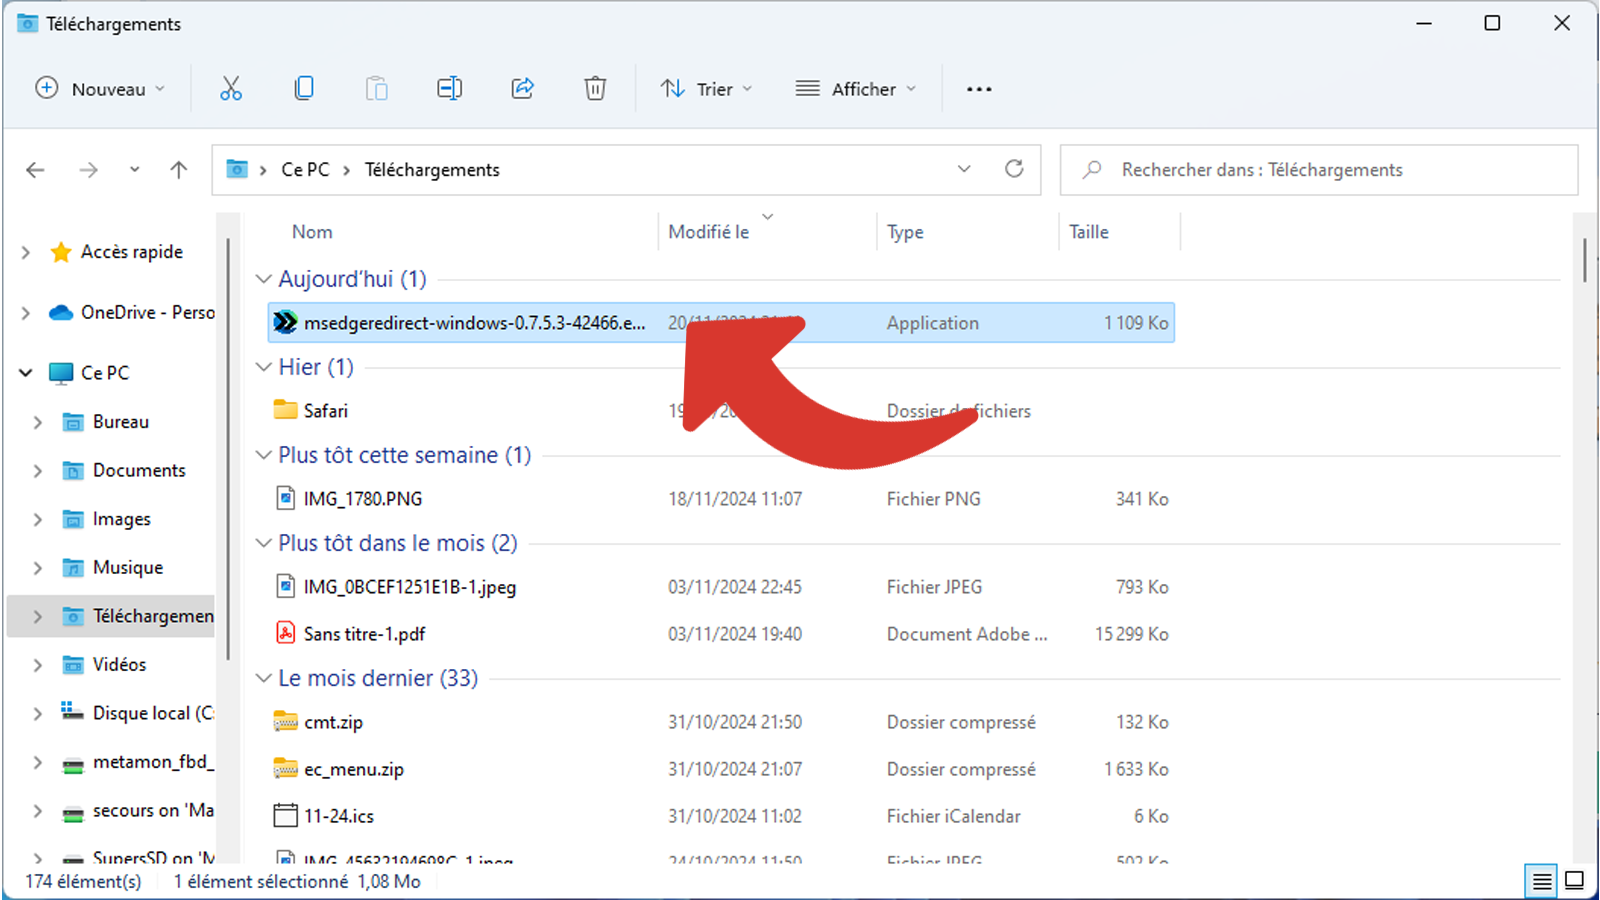1600x900 pixels.
Task: Click the Copy icon in toolbar
Action: click(x=304, y=89)
